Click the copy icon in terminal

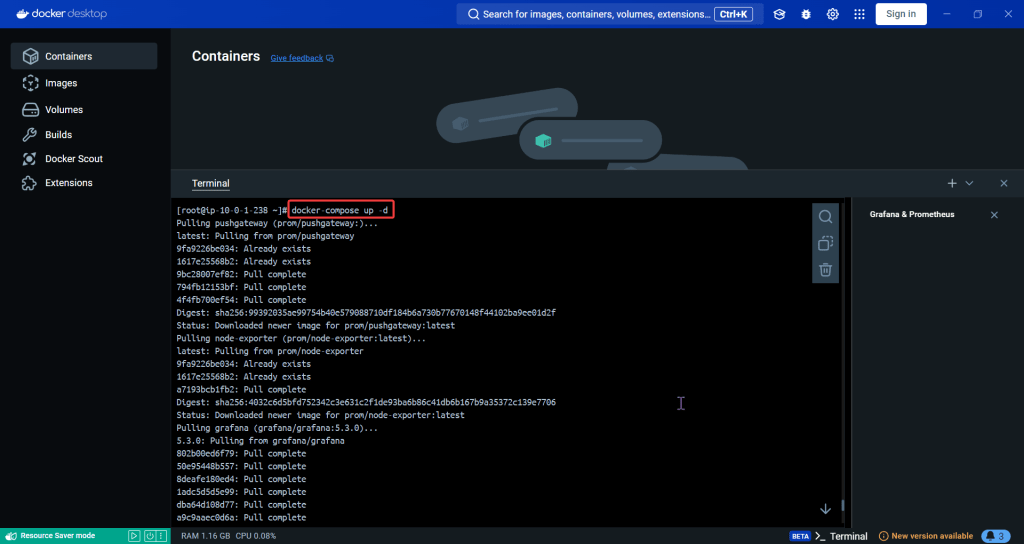[825, 243]
